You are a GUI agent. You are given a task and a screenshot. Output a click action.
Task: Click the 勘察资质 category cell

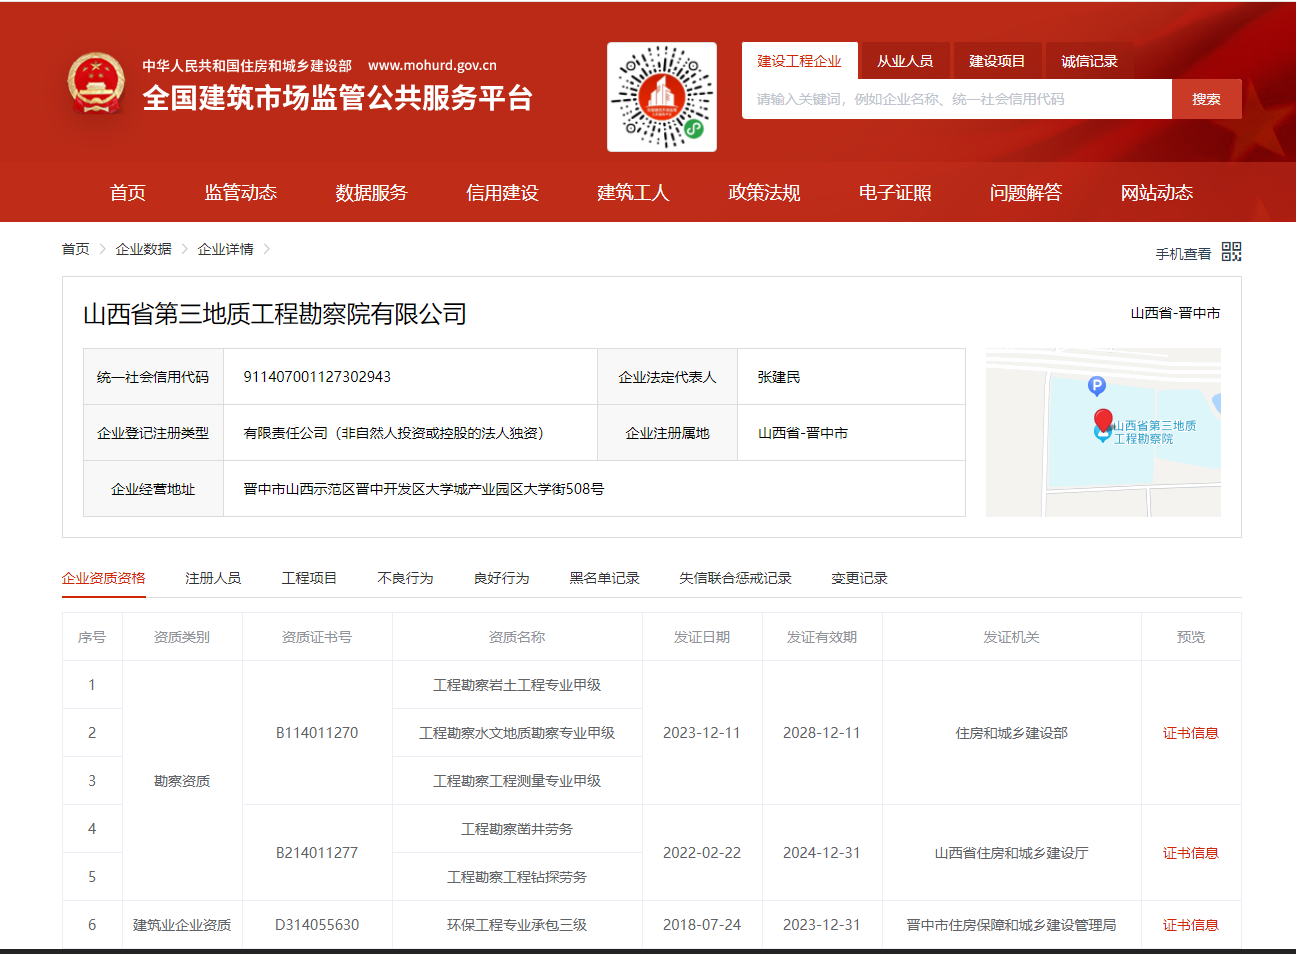point(182,781)
